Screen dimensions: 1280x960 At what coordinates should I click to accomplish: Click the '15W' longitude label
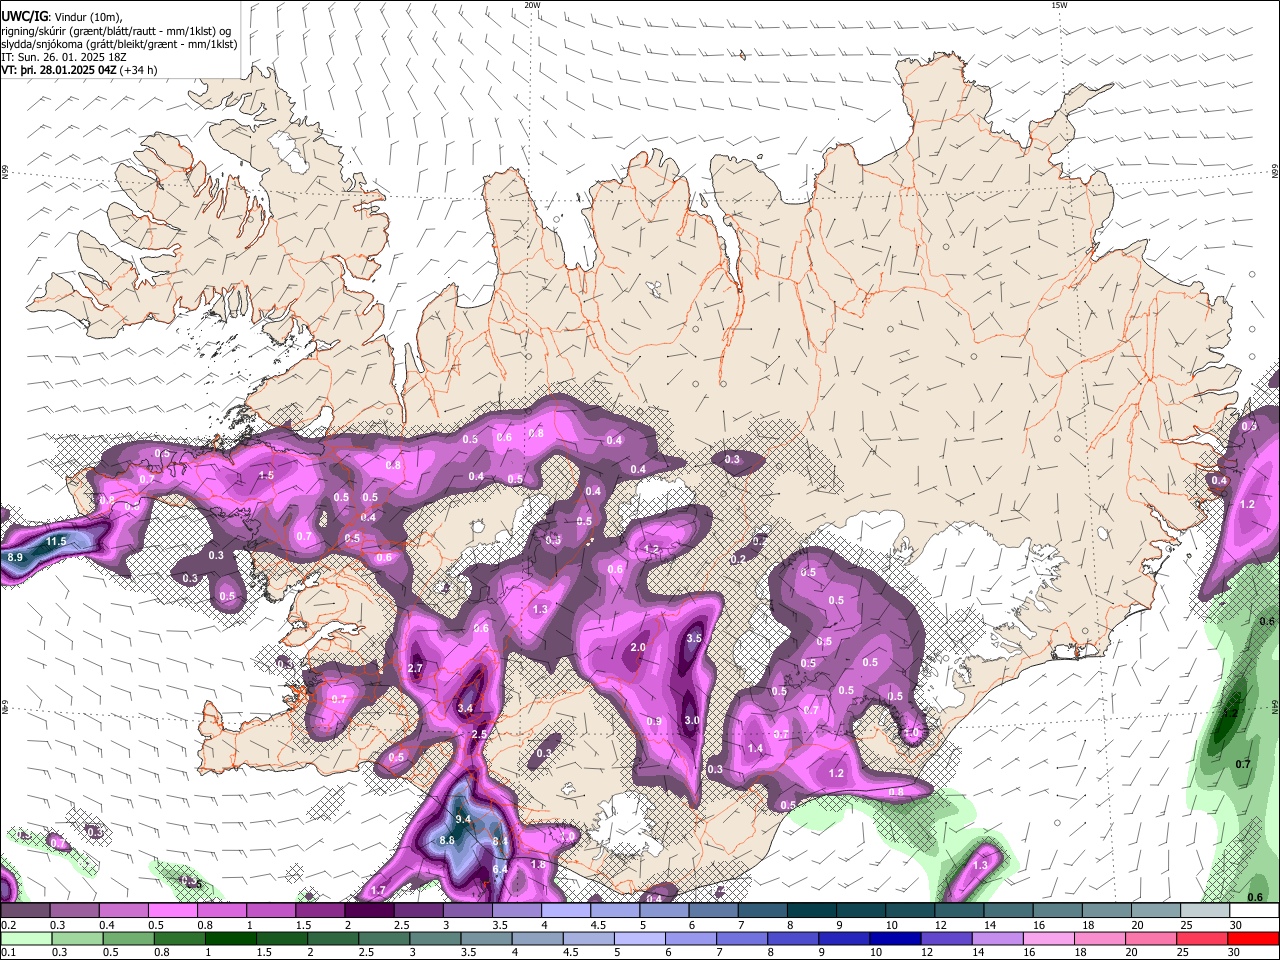pyautogui.click(x=1059, y=5)
